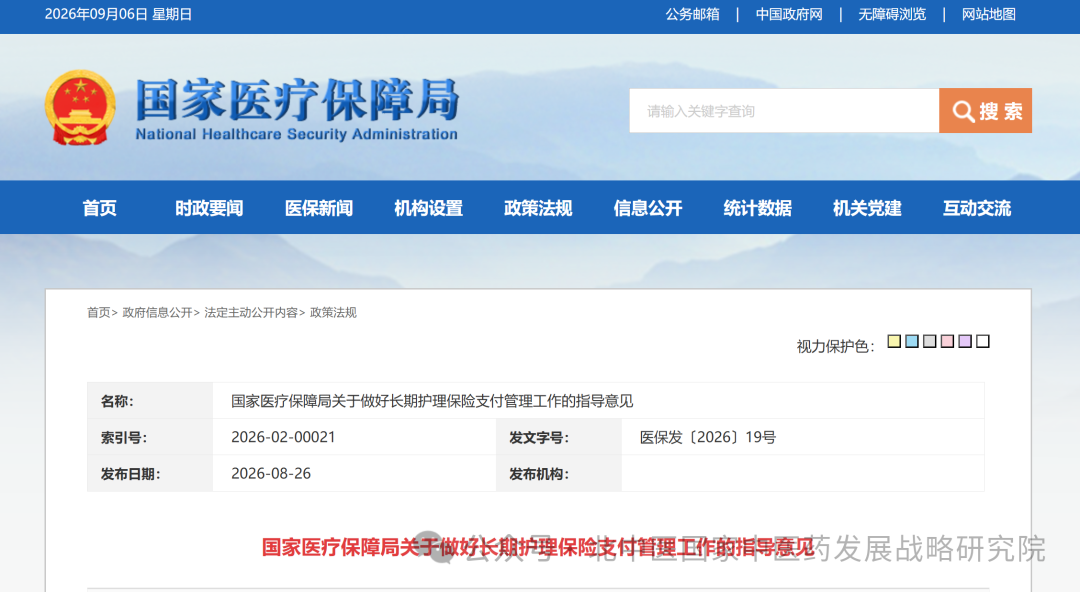Click 政策法规 breadcrumb link
Viewport: 1080px width, 592px height.
[x=333, y=313]
